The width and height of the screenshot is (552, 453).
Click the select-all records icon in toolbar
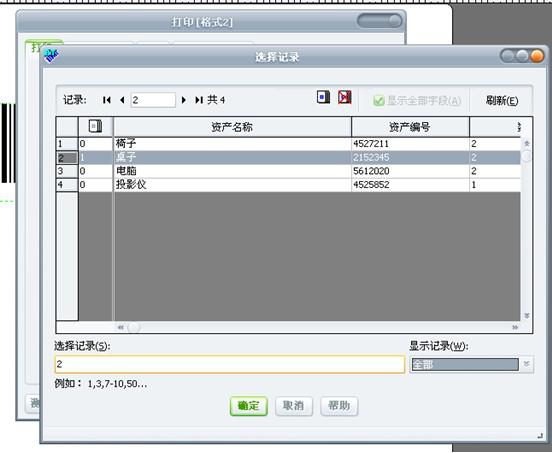coord(323,97)
